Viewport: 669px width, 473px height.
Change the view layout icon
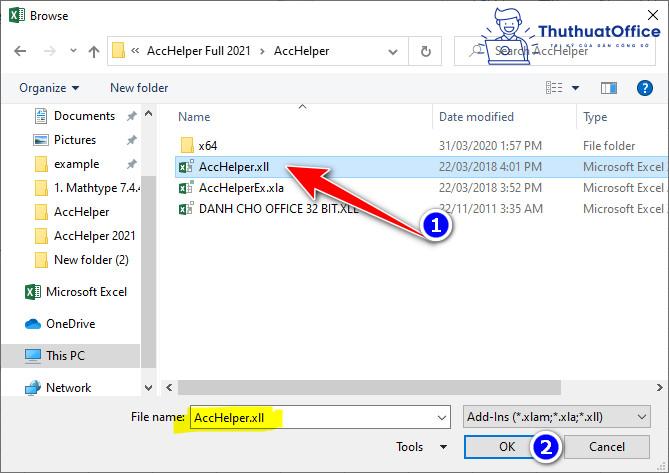coord(554,88)
